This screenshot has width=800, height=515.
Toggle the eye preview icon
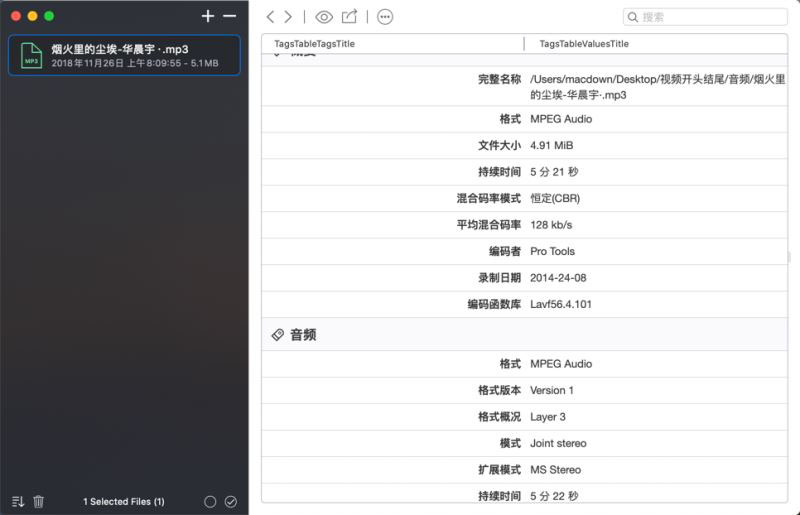[x=324, y=17]
